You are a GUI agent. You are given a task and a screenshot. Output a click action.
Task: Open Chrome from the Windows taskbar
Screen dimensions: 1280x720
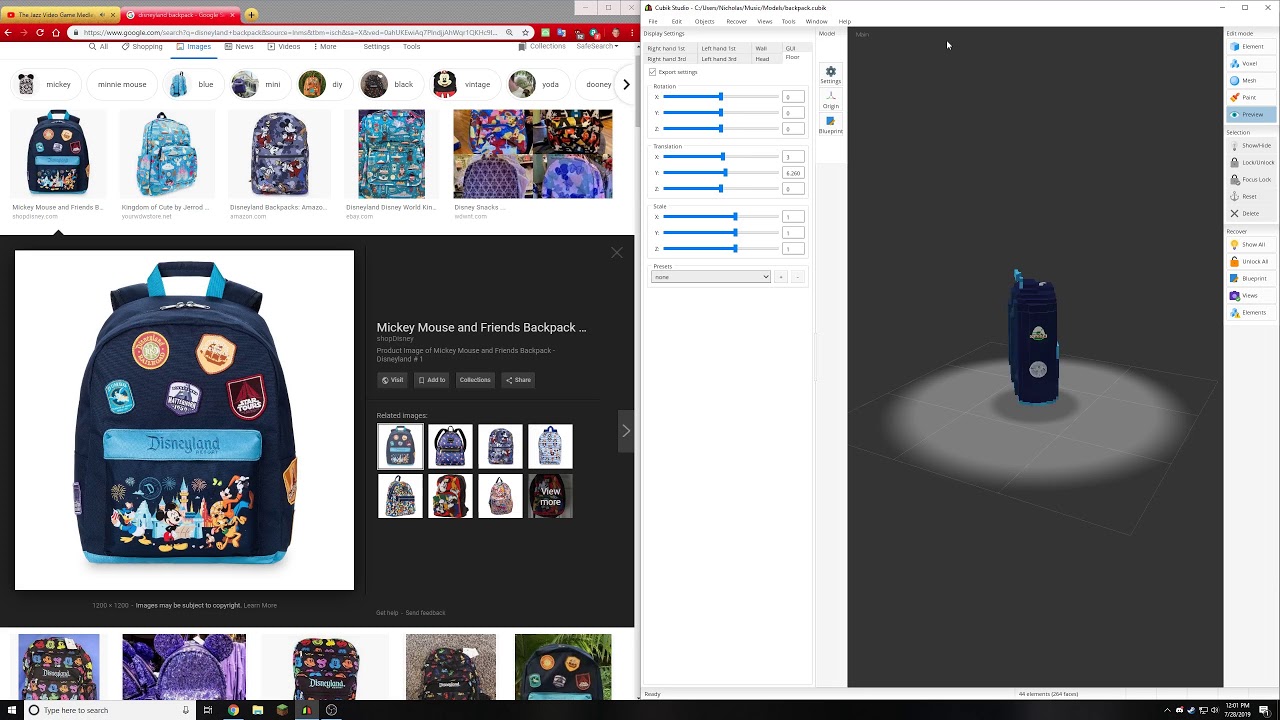[233, 710]
